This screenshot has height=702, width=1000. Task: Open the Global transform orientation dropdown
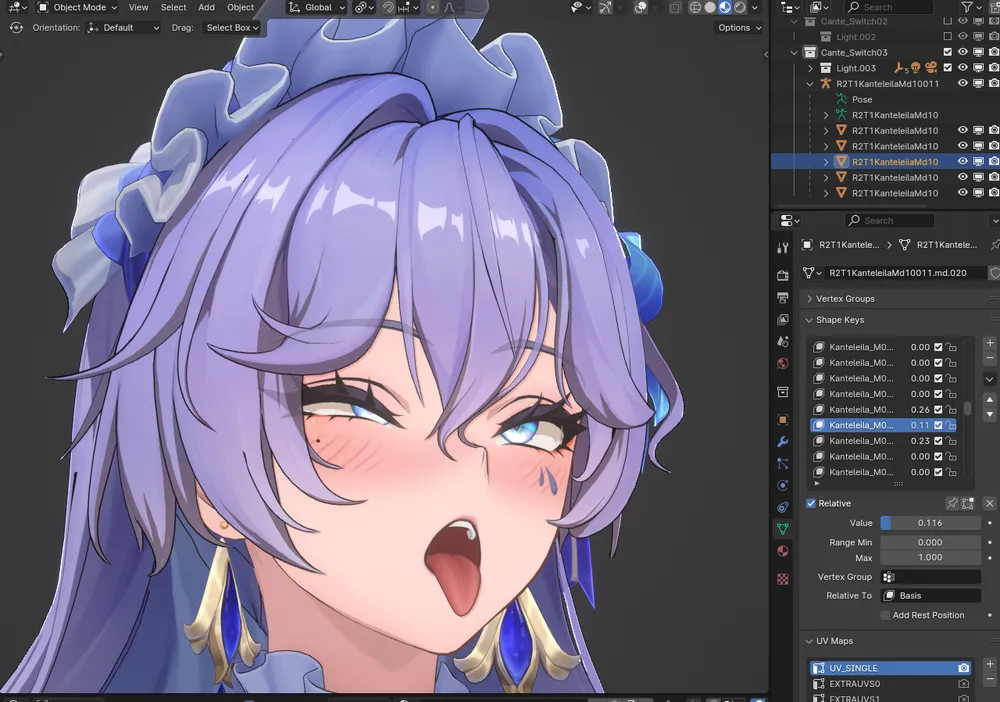[316, 8]
